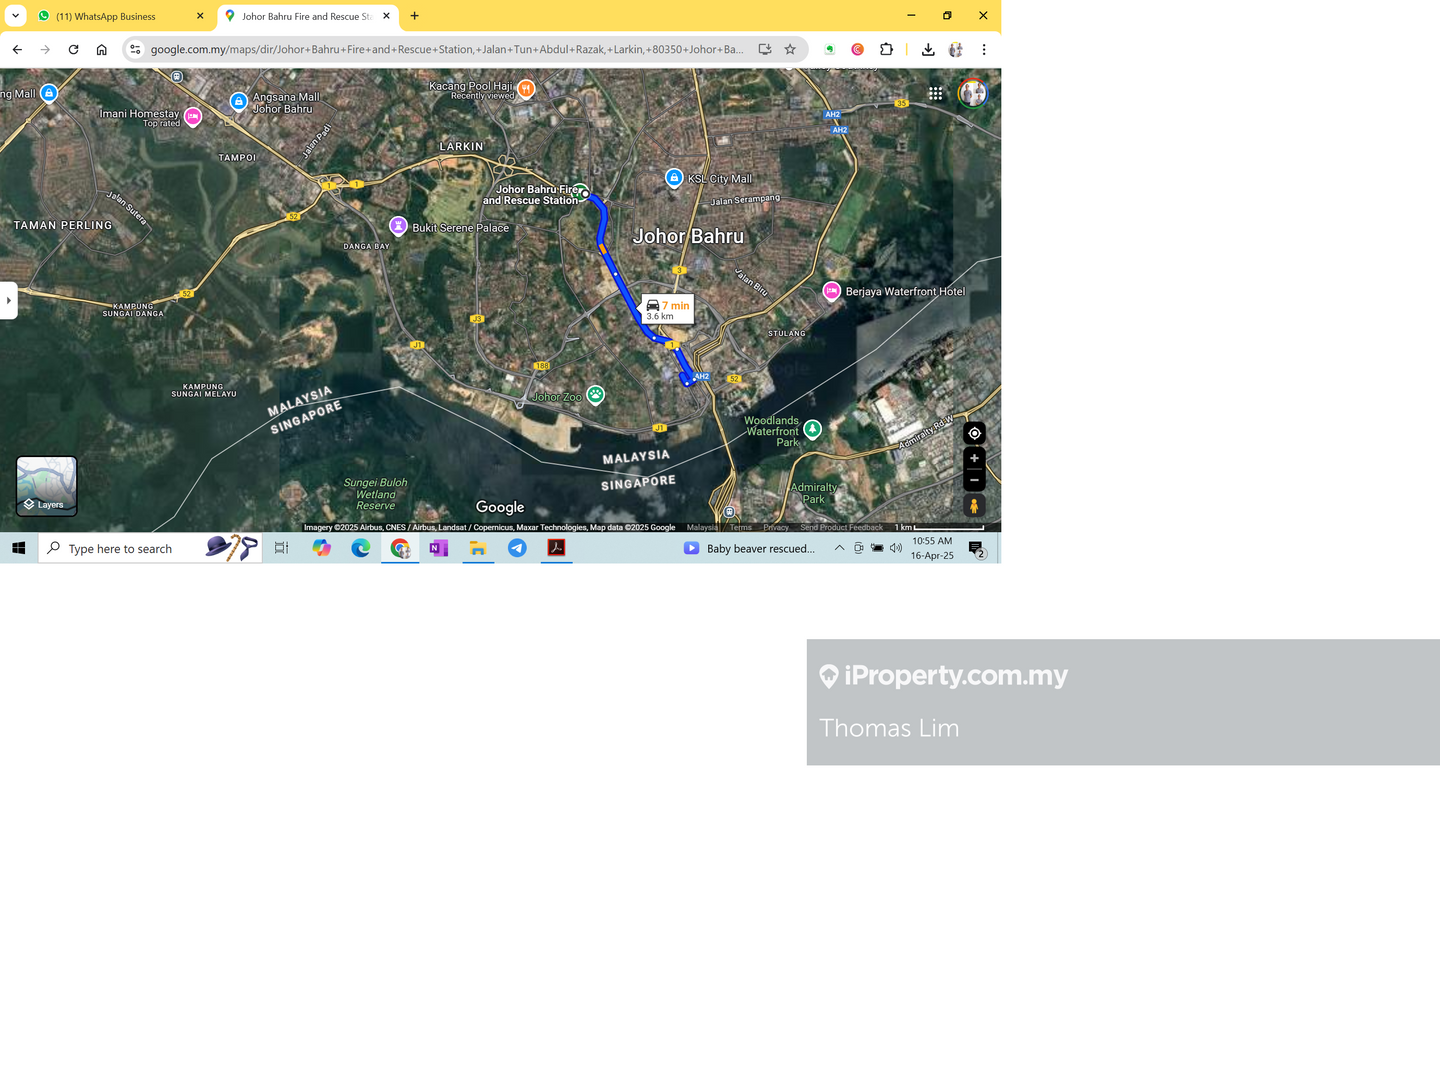
Task: Reload the current page
Action: point(73,49)
